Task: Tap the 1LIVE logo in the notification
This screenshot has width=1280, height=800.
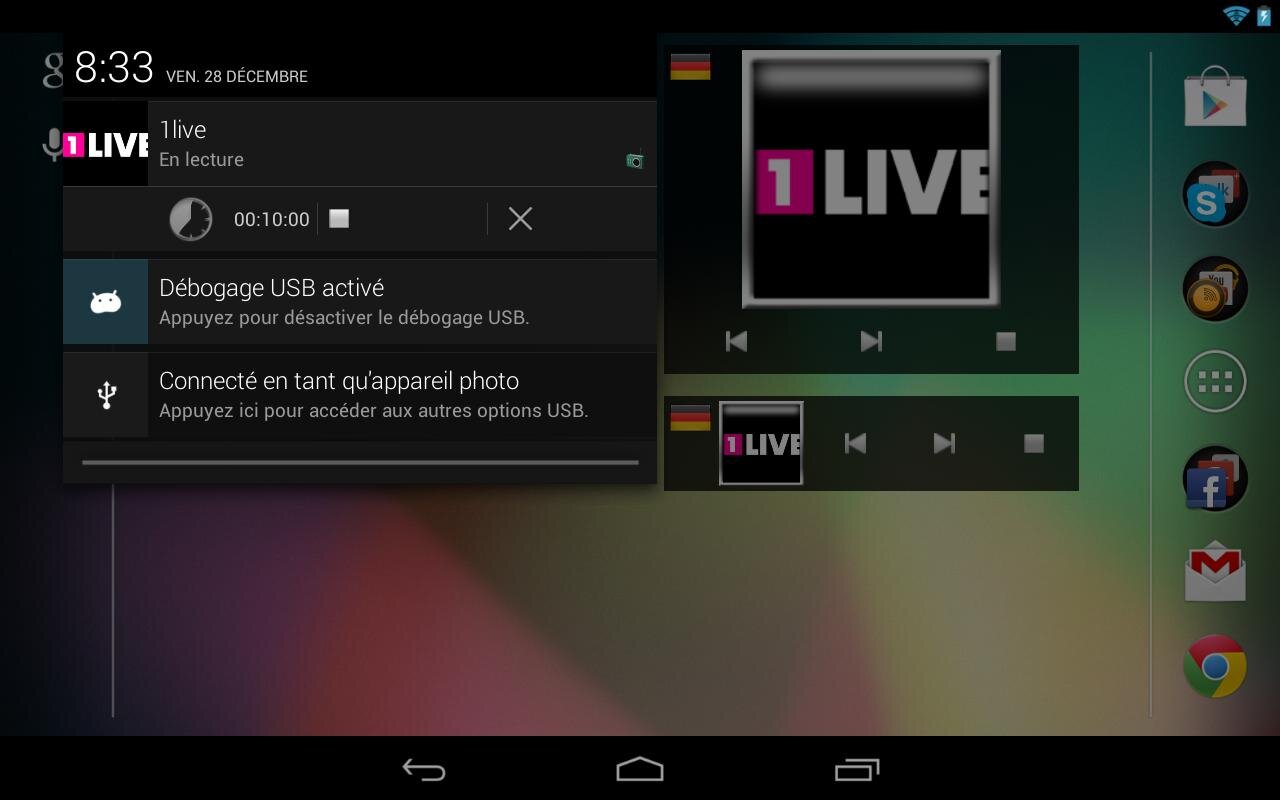Action: [105, 144]
